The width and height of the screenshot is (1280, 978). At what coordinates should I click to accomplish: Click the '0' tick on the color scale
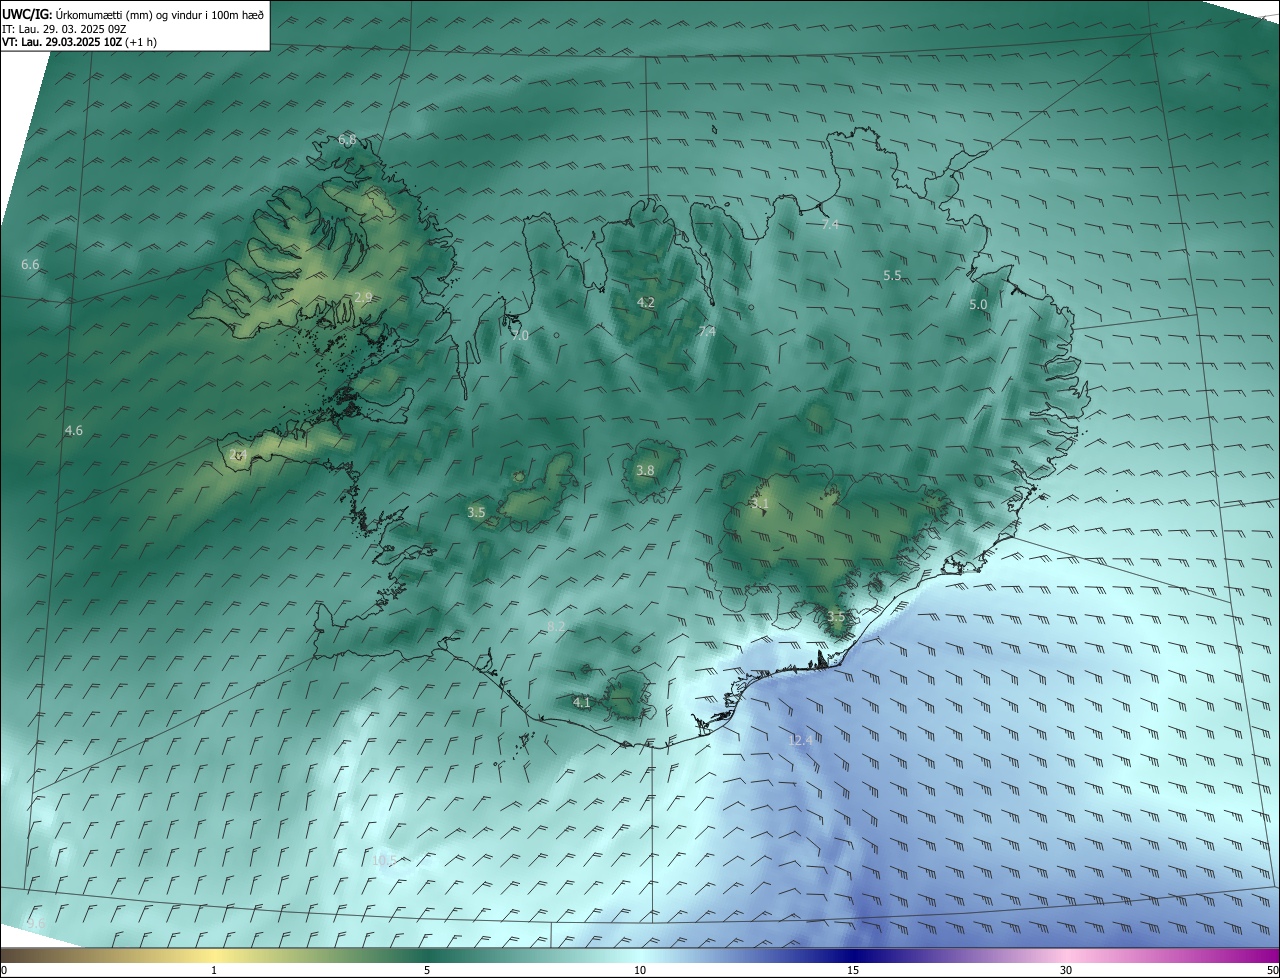coord(4,970)
